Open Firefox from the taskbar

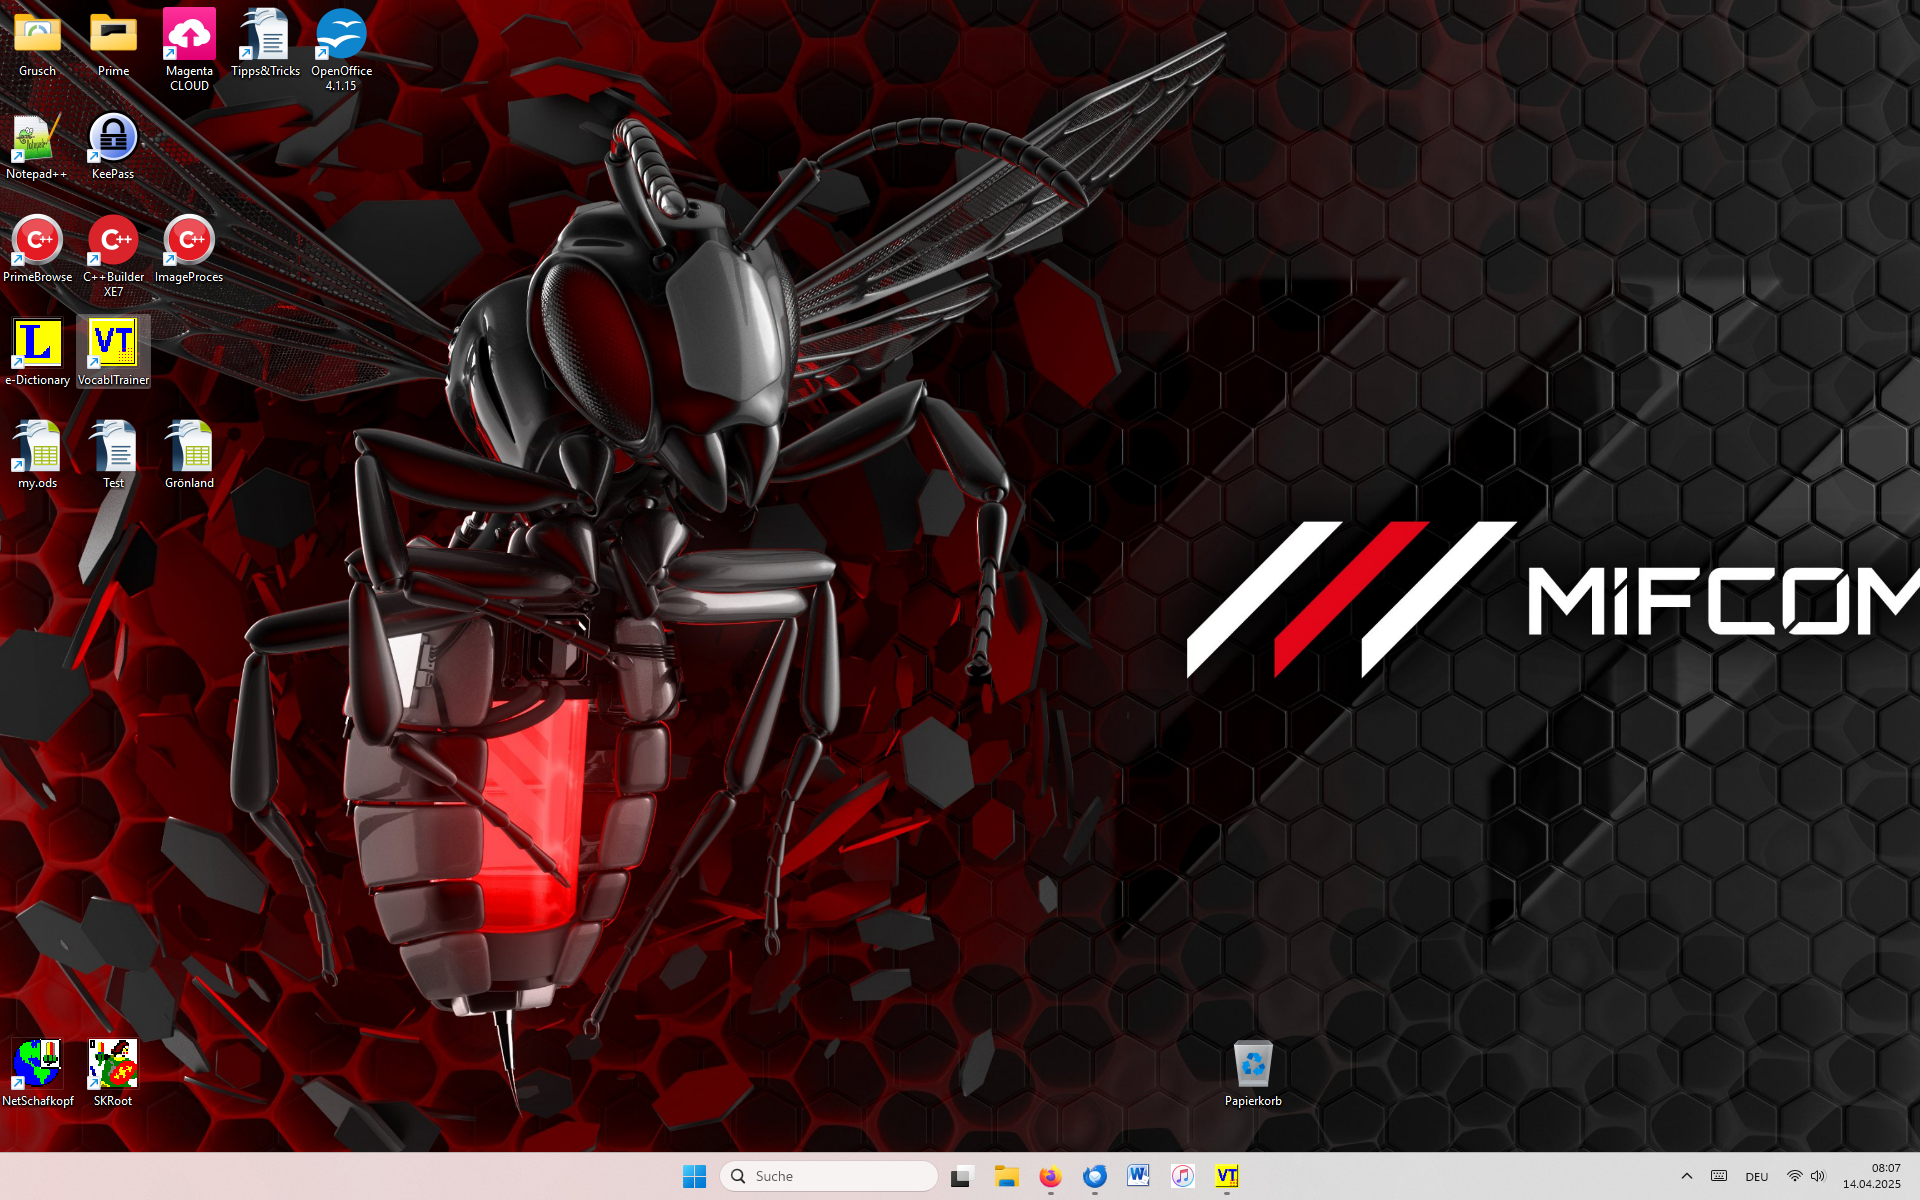pyautogui.click(x=1050, y=1176)
